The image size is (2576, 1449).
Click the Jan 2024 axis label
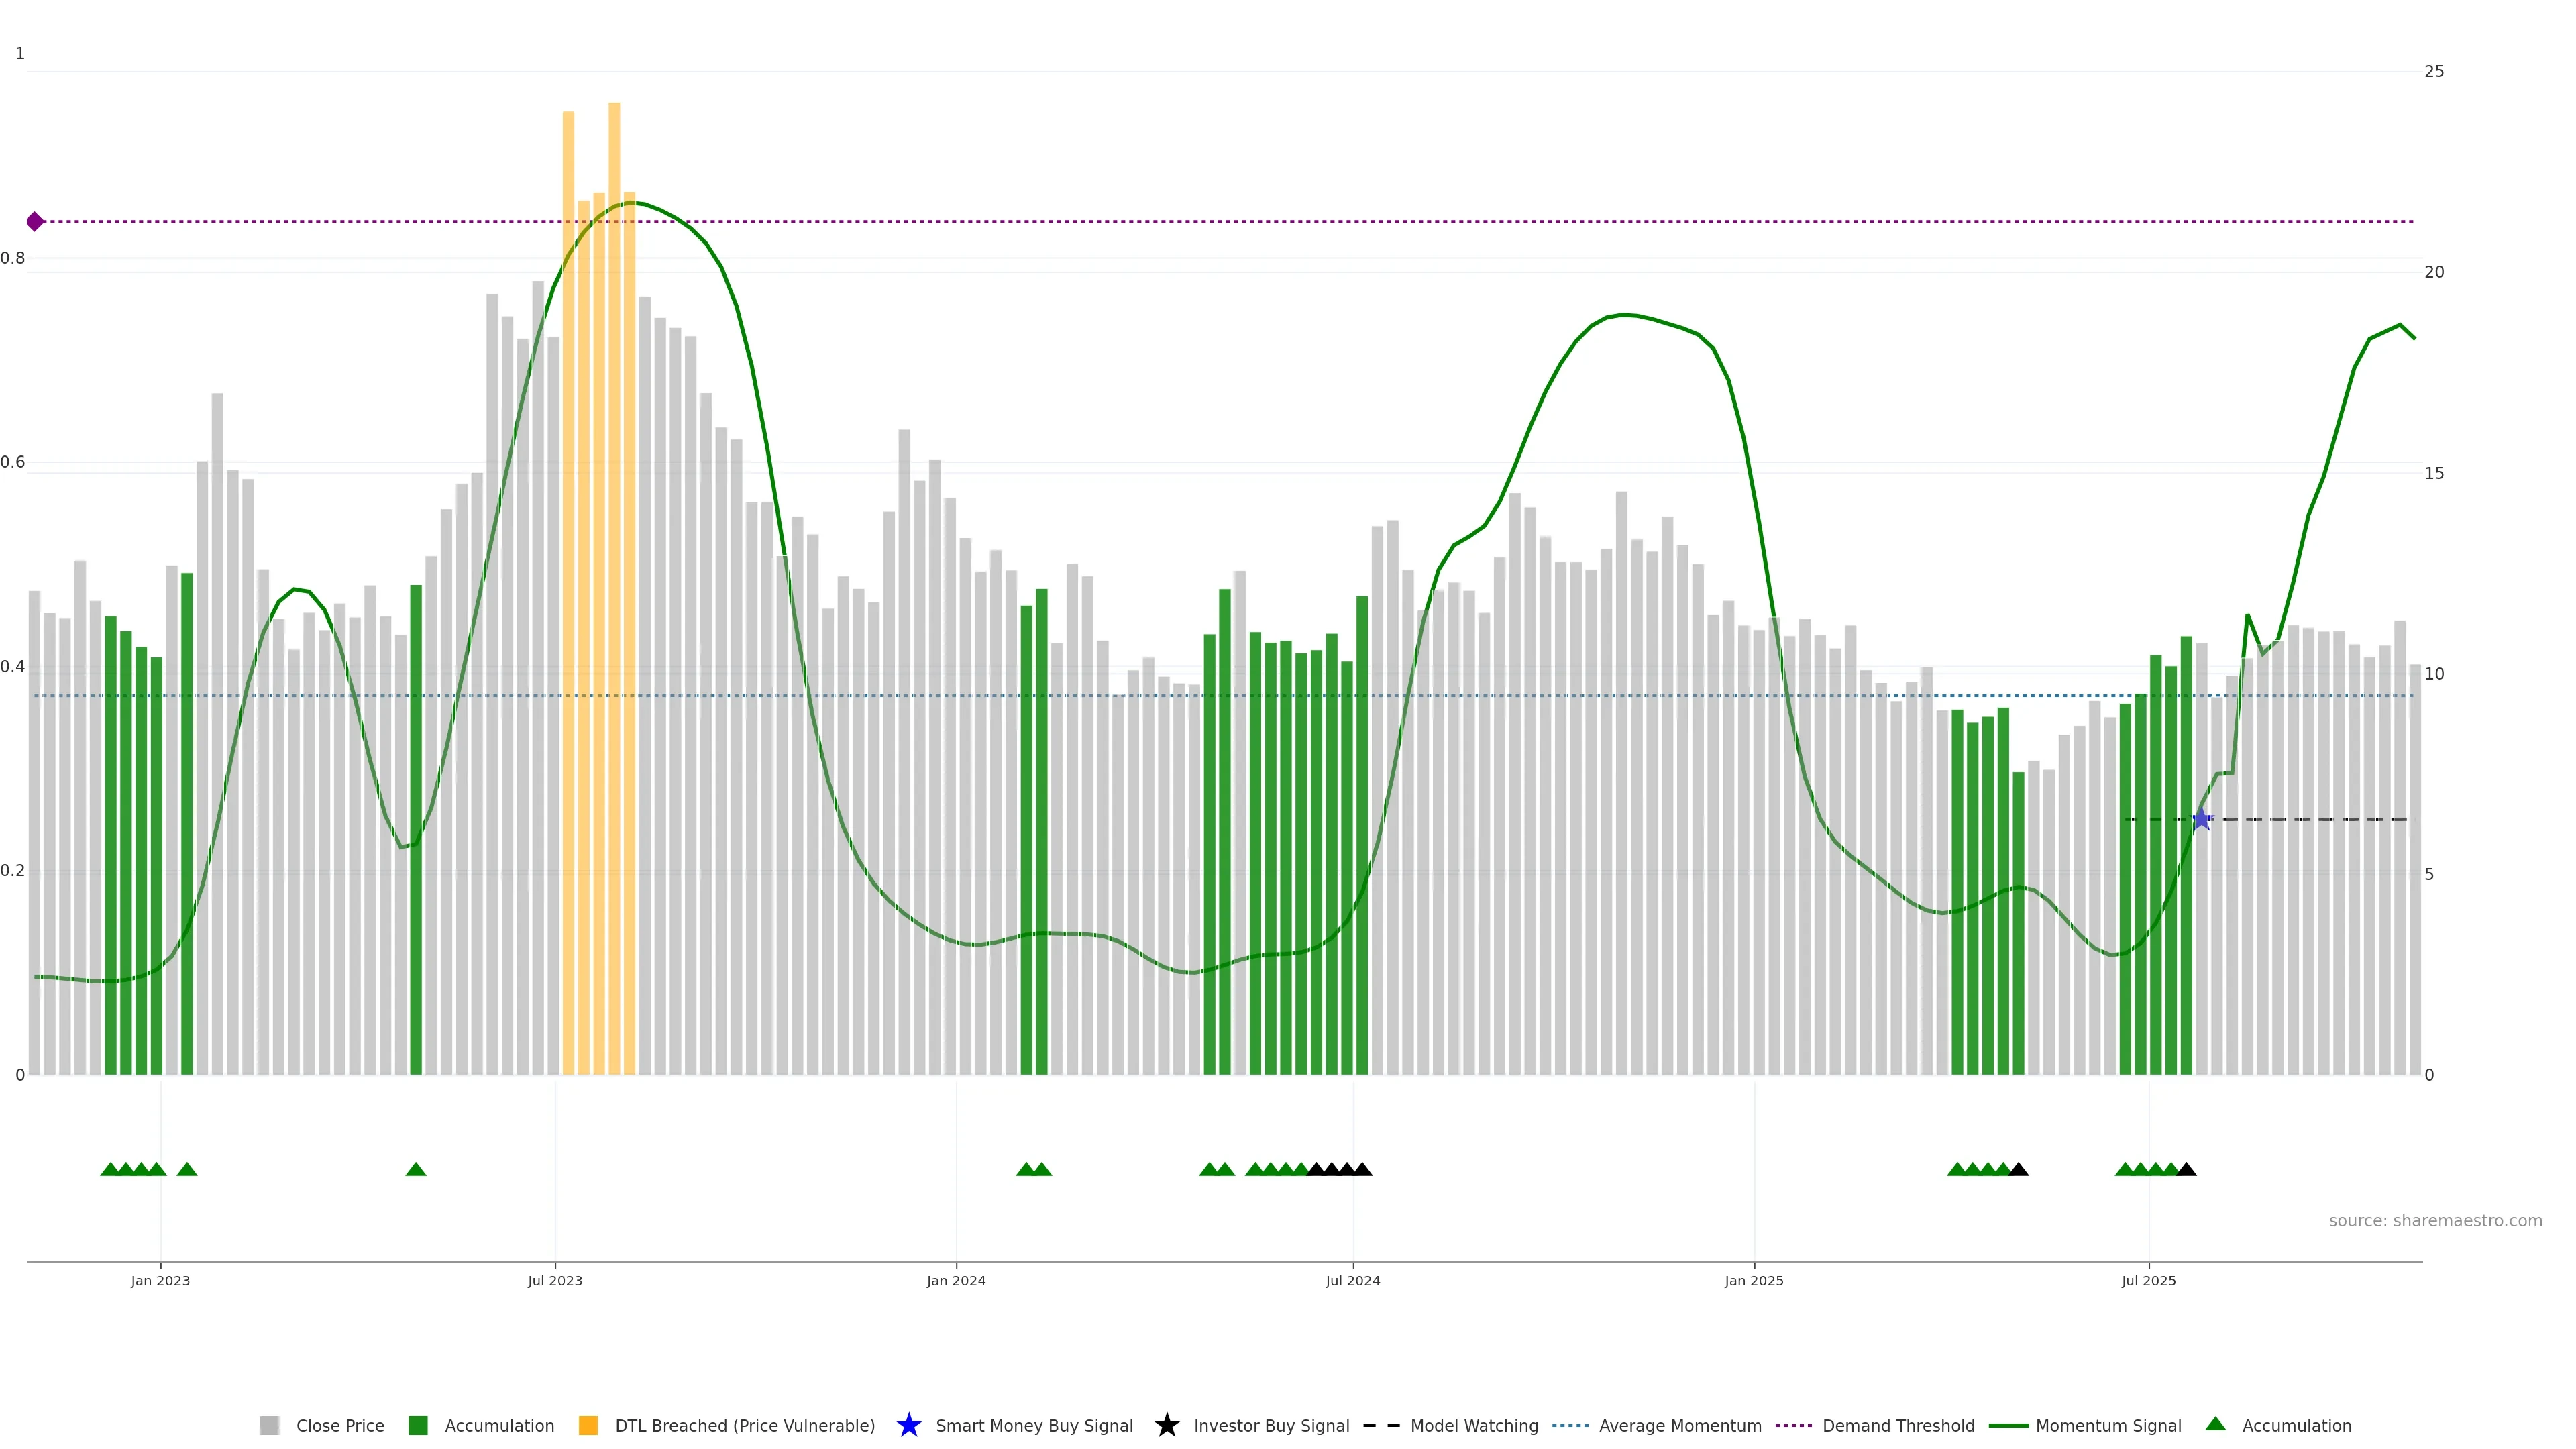[955, 1281]
